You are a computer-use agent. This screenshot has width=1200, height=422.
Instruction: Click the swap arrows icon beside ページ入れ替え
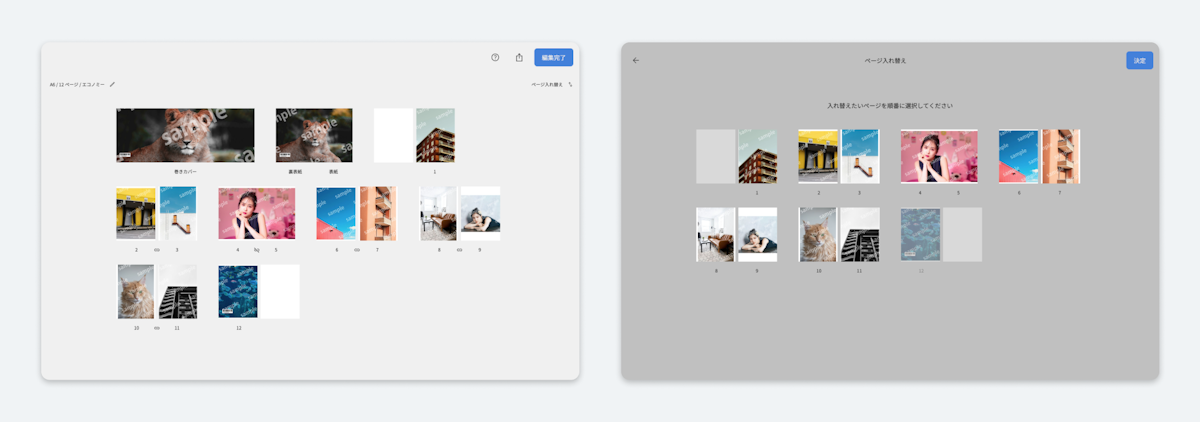[570, 85]
